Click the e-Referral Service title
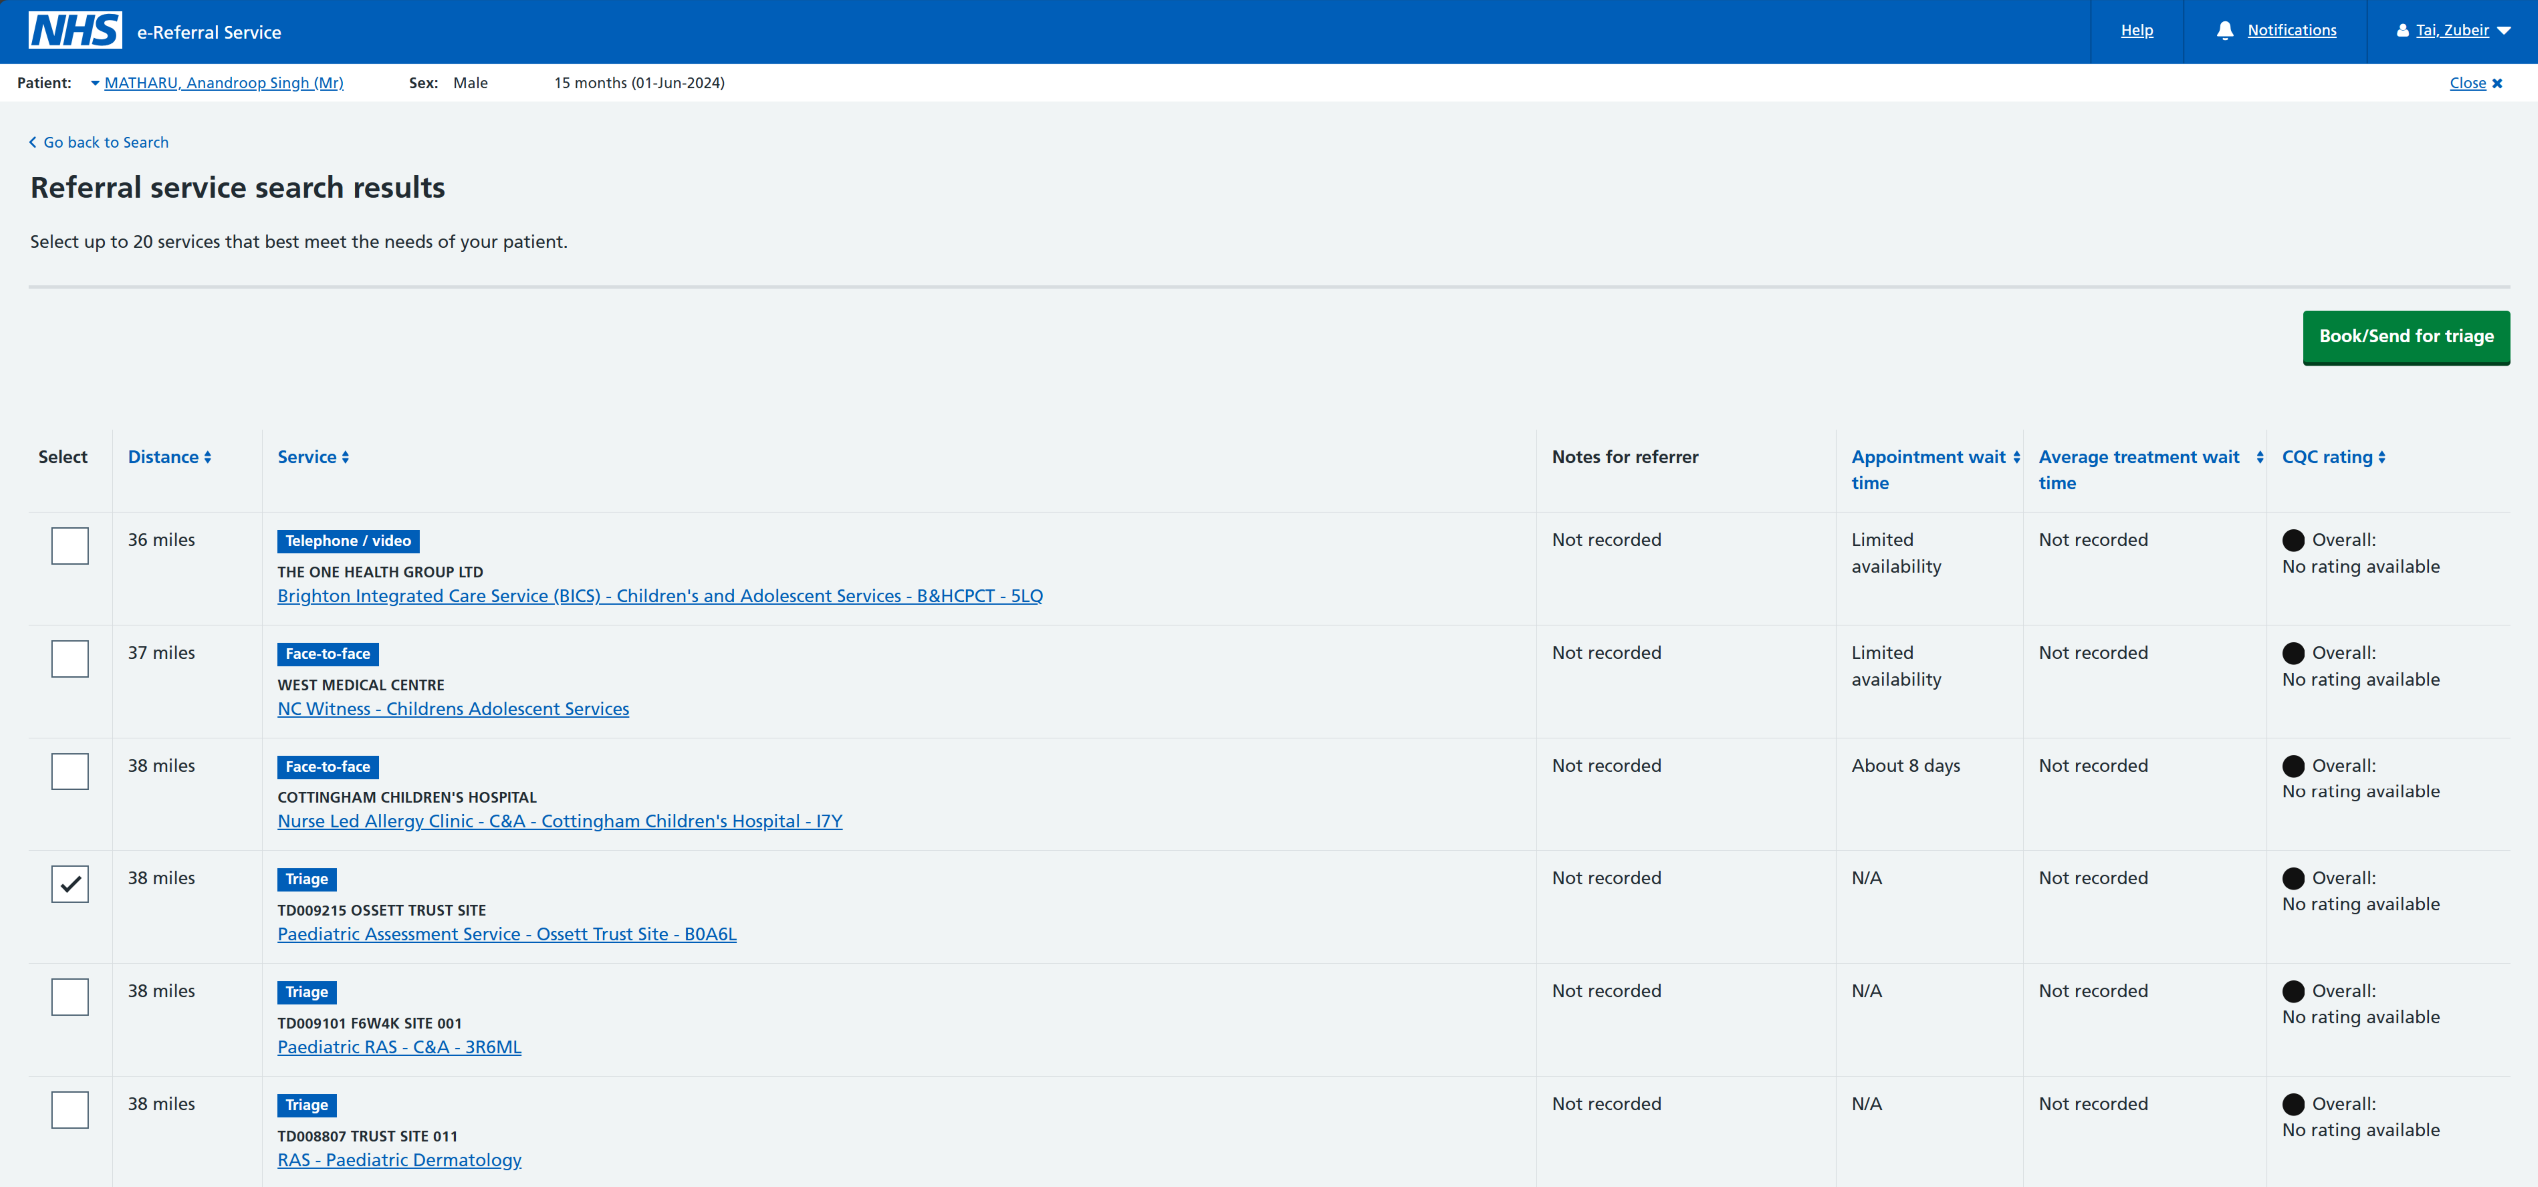Viewport: 2538px width, 1187px height. pyautogui.click(x=209, y=32)
